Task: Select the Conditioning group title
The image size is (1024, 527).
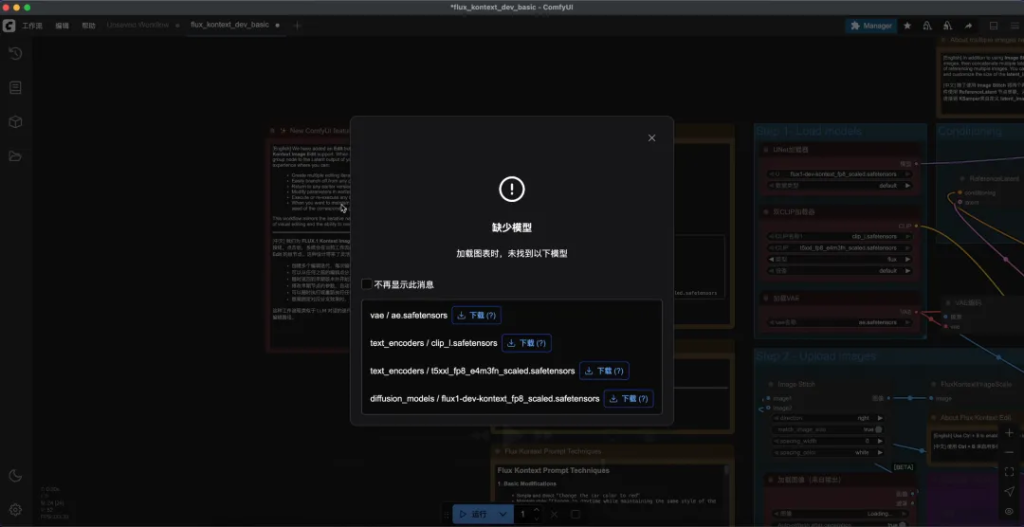Action: coord(970,131)
